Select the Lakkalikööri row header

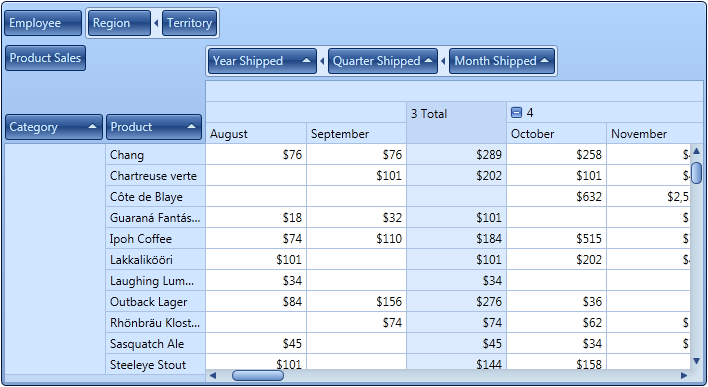coord(155,260)
